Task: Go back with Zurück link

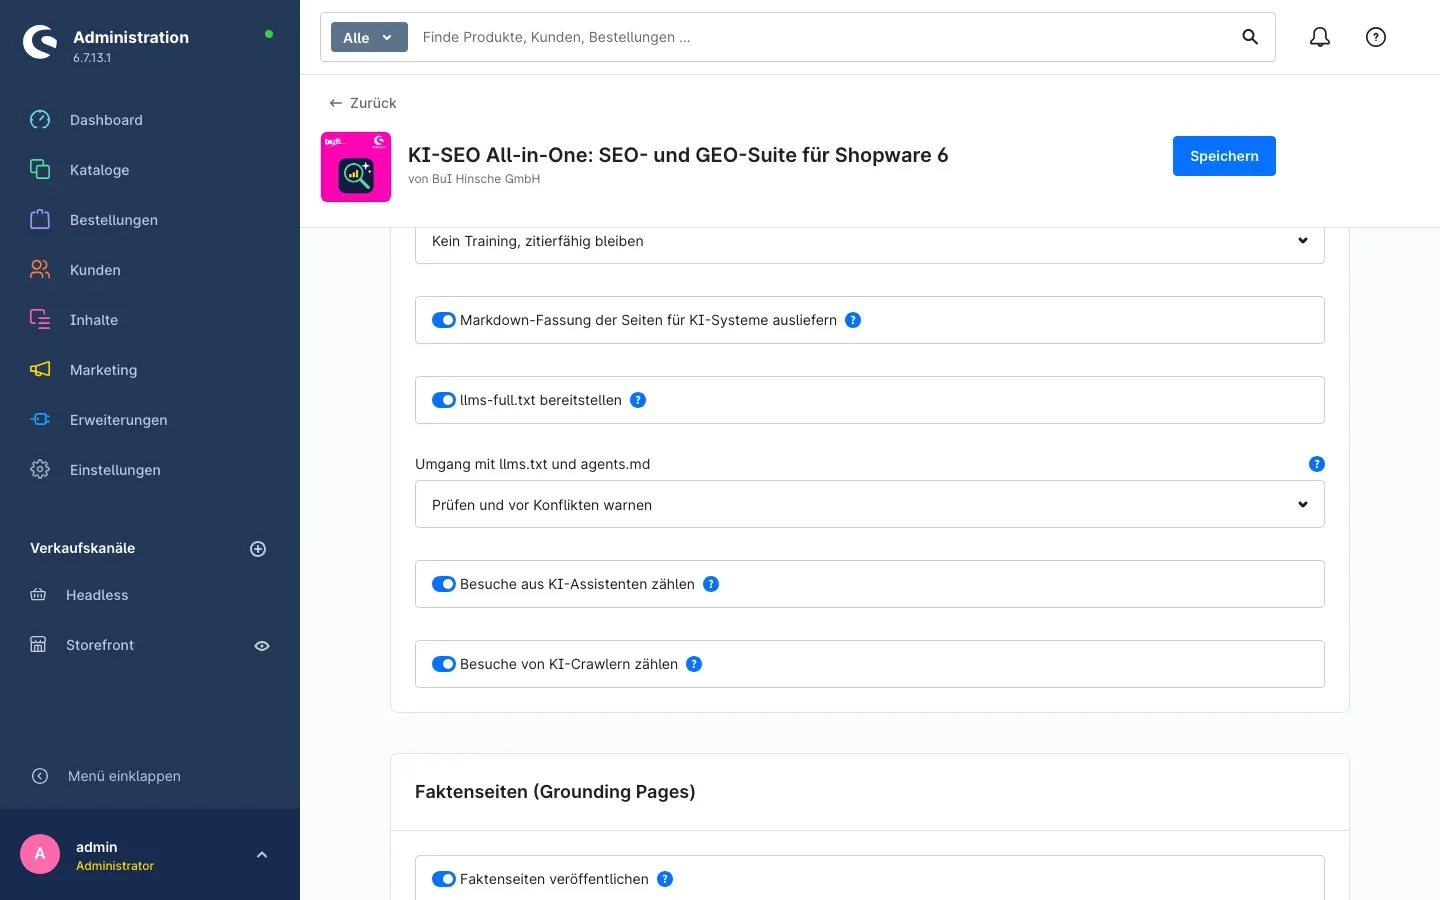Action: [362, 103]
